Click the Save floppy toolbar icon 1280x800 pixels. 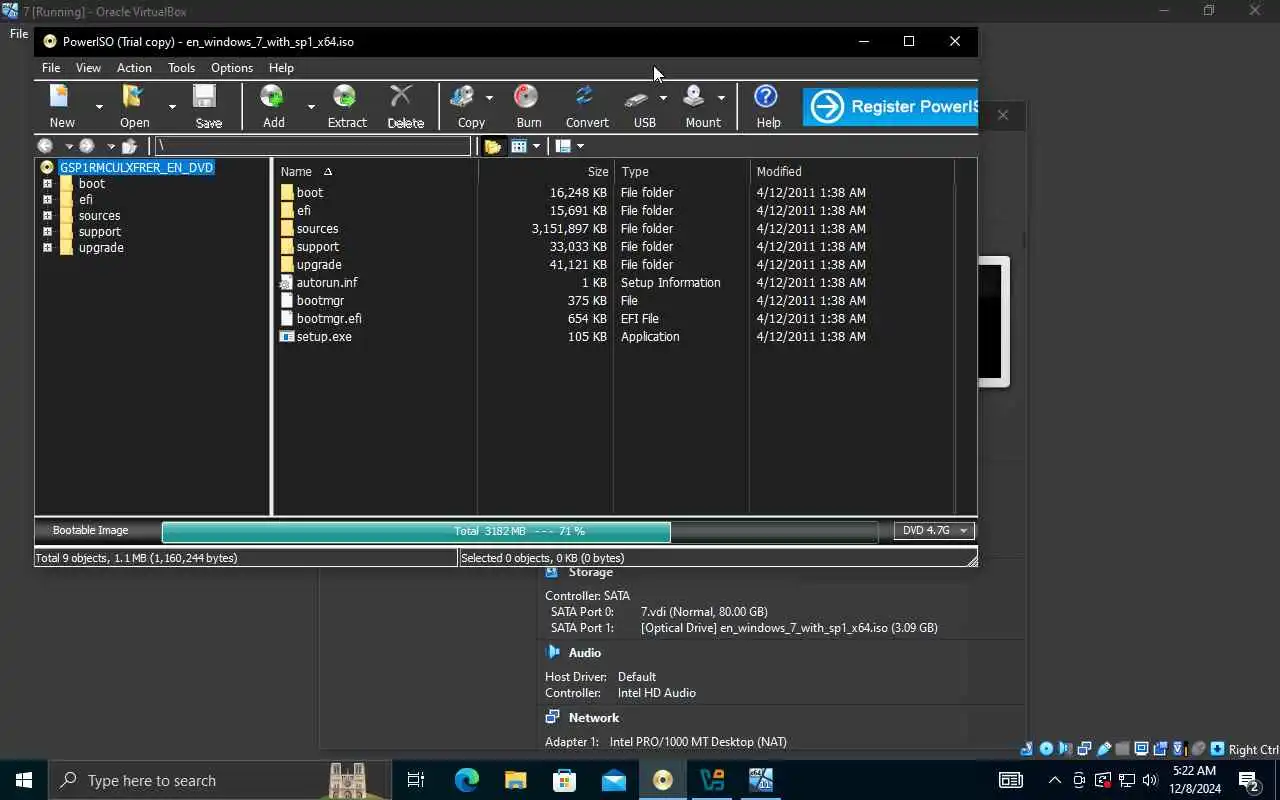(206, 97)
